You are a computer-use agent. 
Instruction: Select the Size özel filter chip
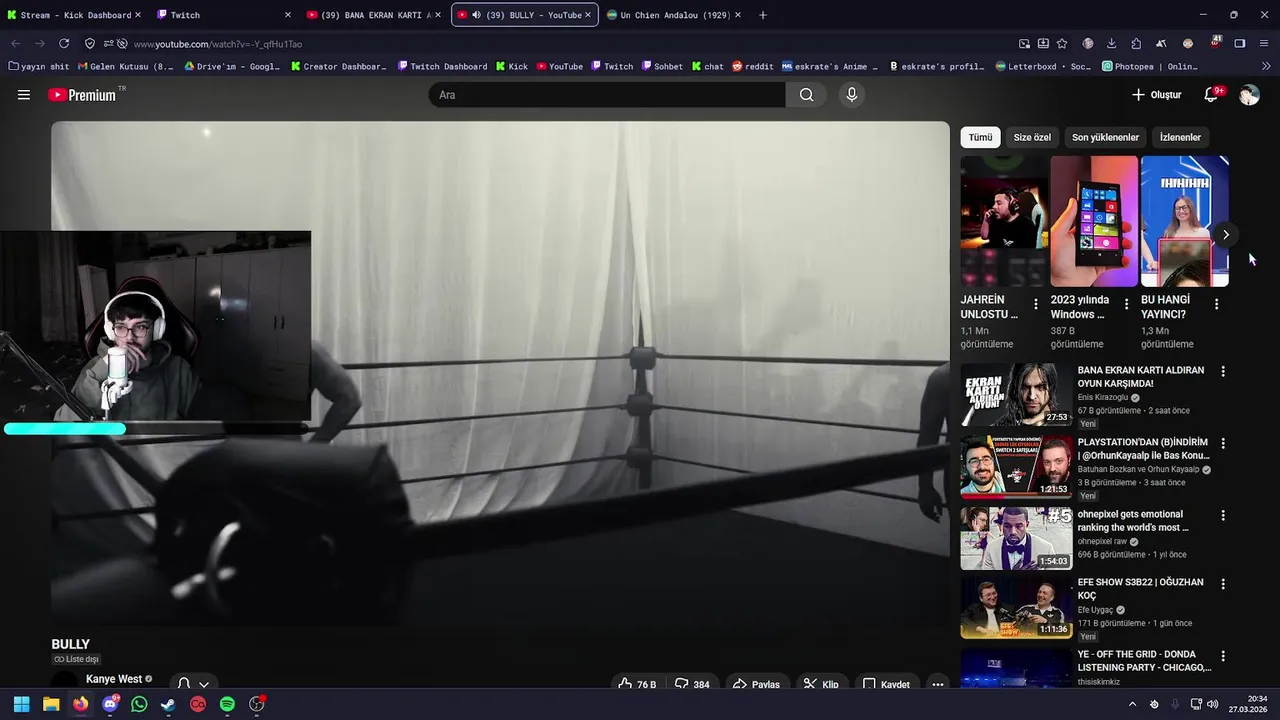pos(1032,137)
